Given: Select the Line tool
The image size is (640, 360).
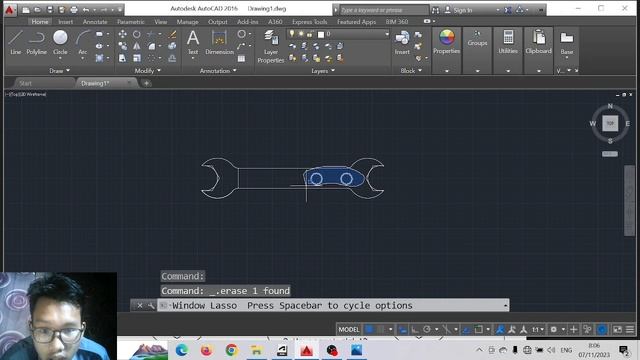Looking at the screenshot, I should click(15, 42).
